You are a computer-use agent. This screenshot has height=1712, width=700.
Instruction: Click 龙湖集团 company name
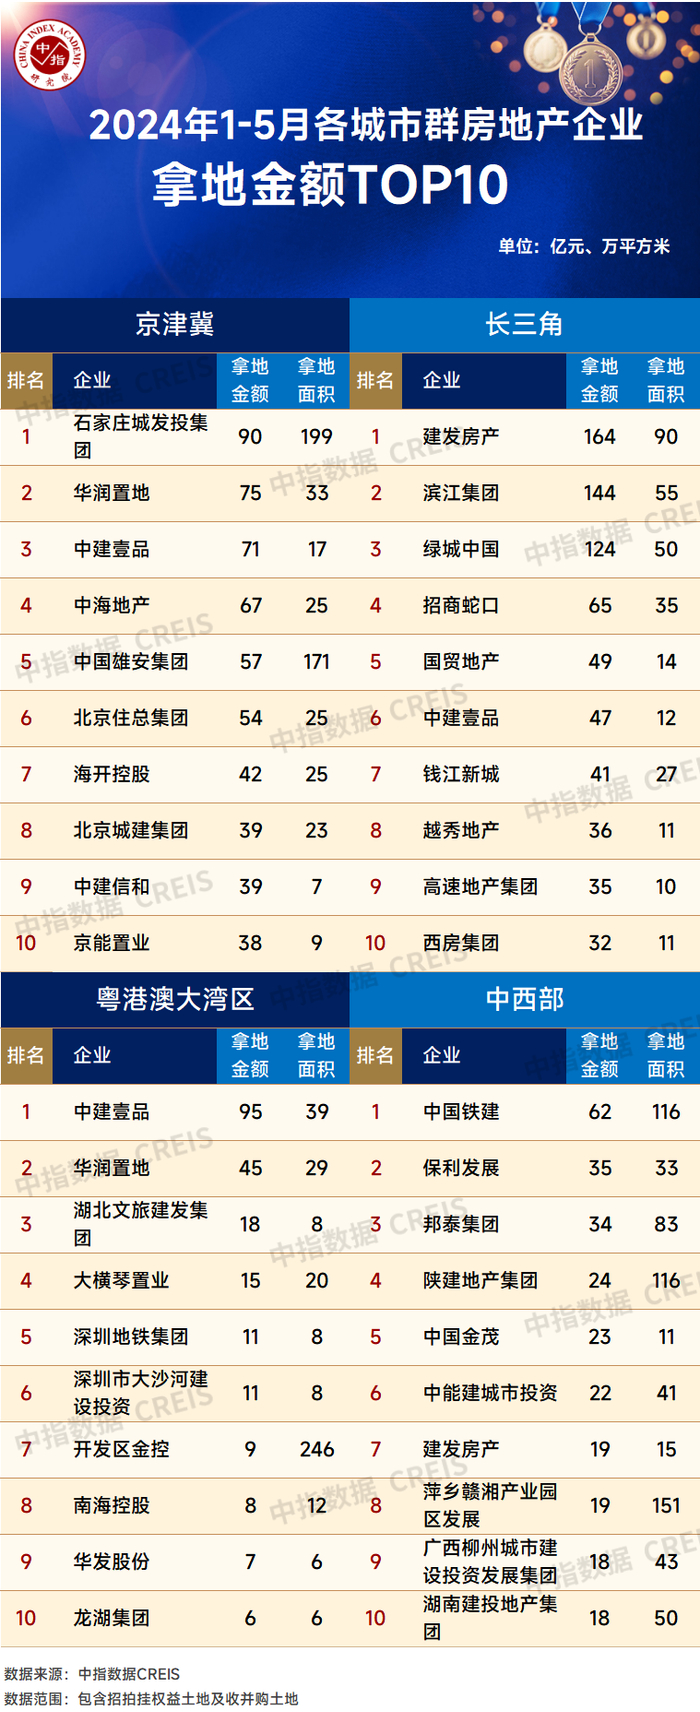[111, 1618]
